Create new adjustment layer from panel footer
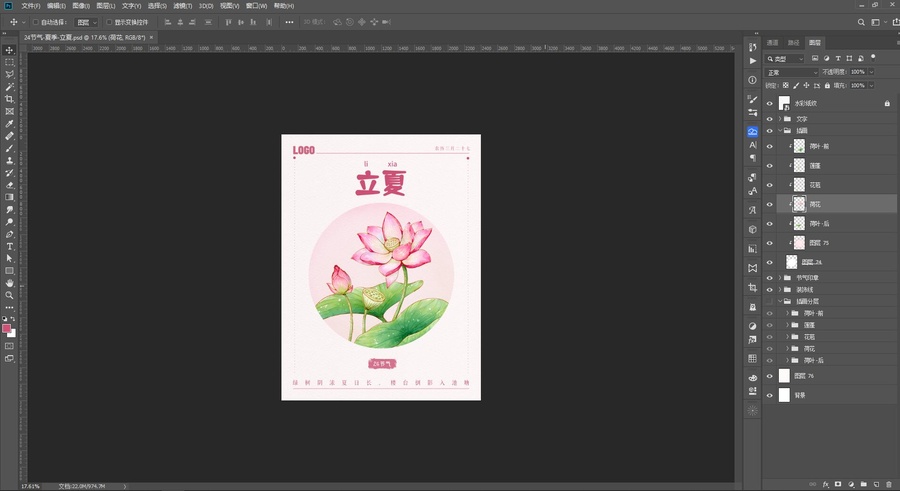Image resolution: width=900 pixels, height=491 pixels. (851, 484)
